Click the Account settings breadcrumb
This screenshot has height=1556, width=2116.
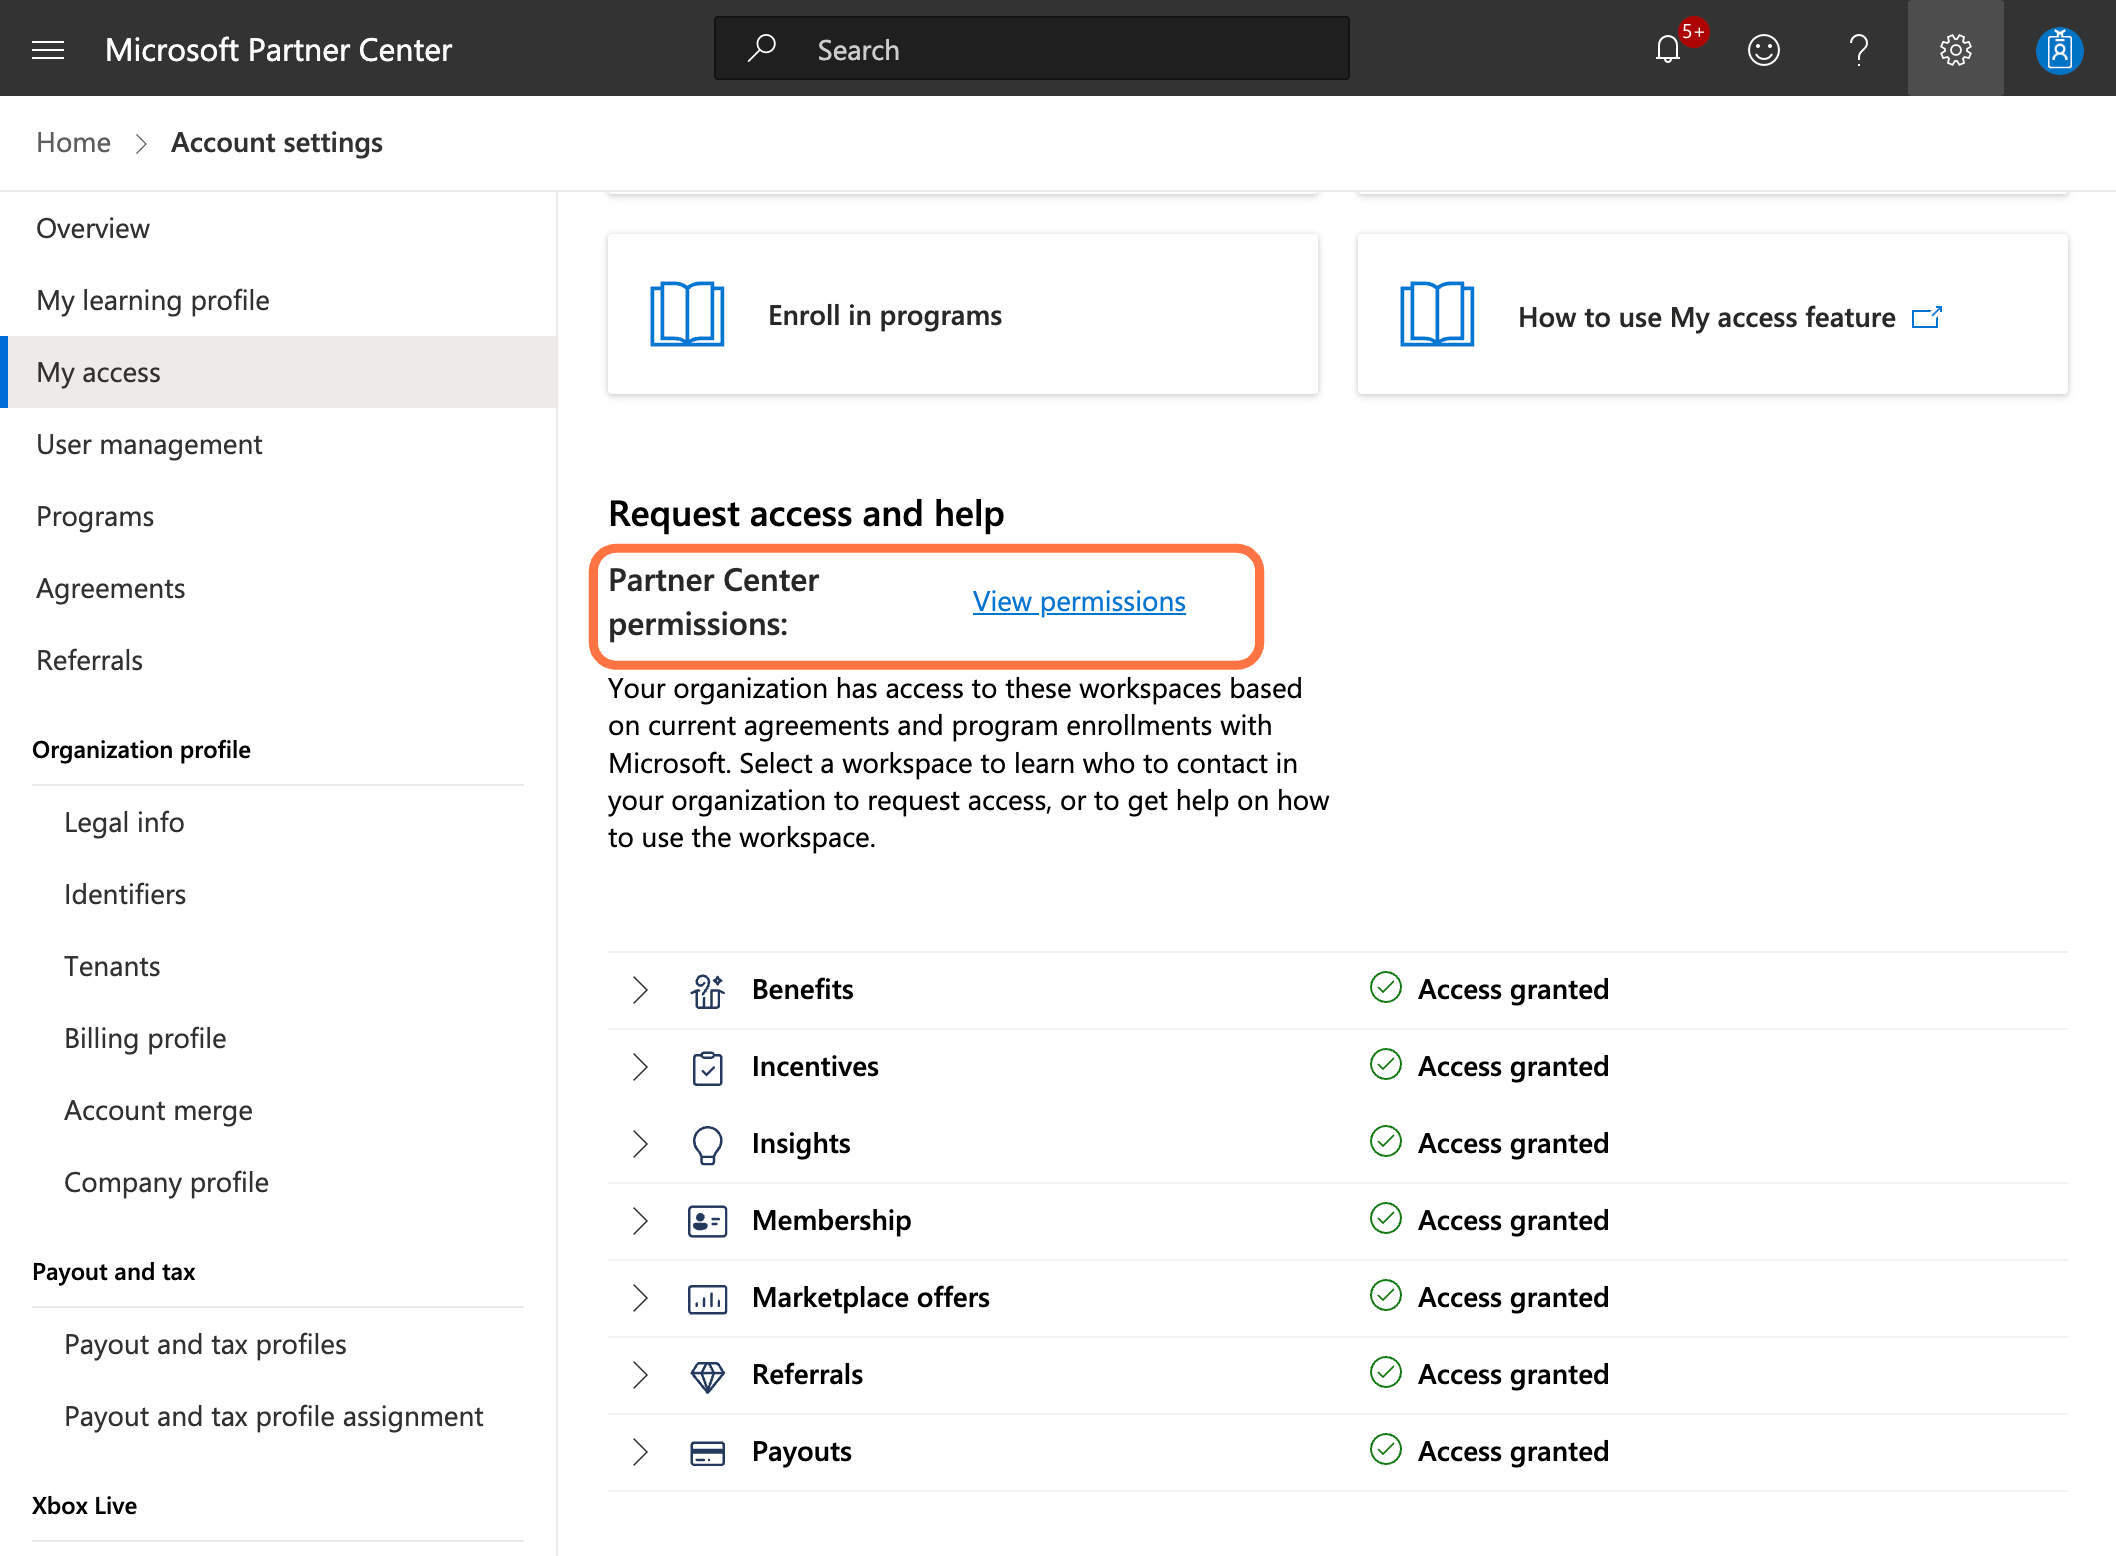click(277, 142)
